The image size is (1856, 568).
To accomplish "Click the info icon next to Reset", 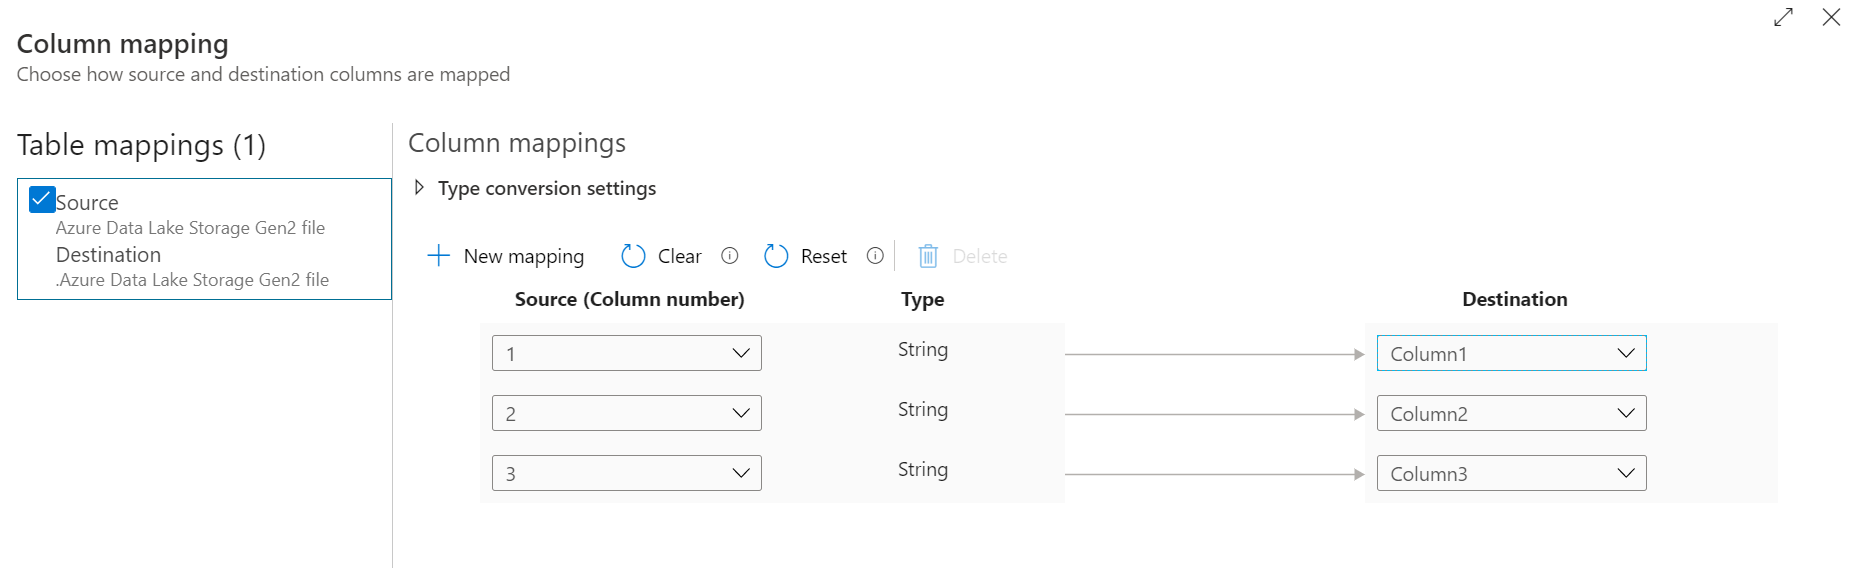I will pos(875,256).
